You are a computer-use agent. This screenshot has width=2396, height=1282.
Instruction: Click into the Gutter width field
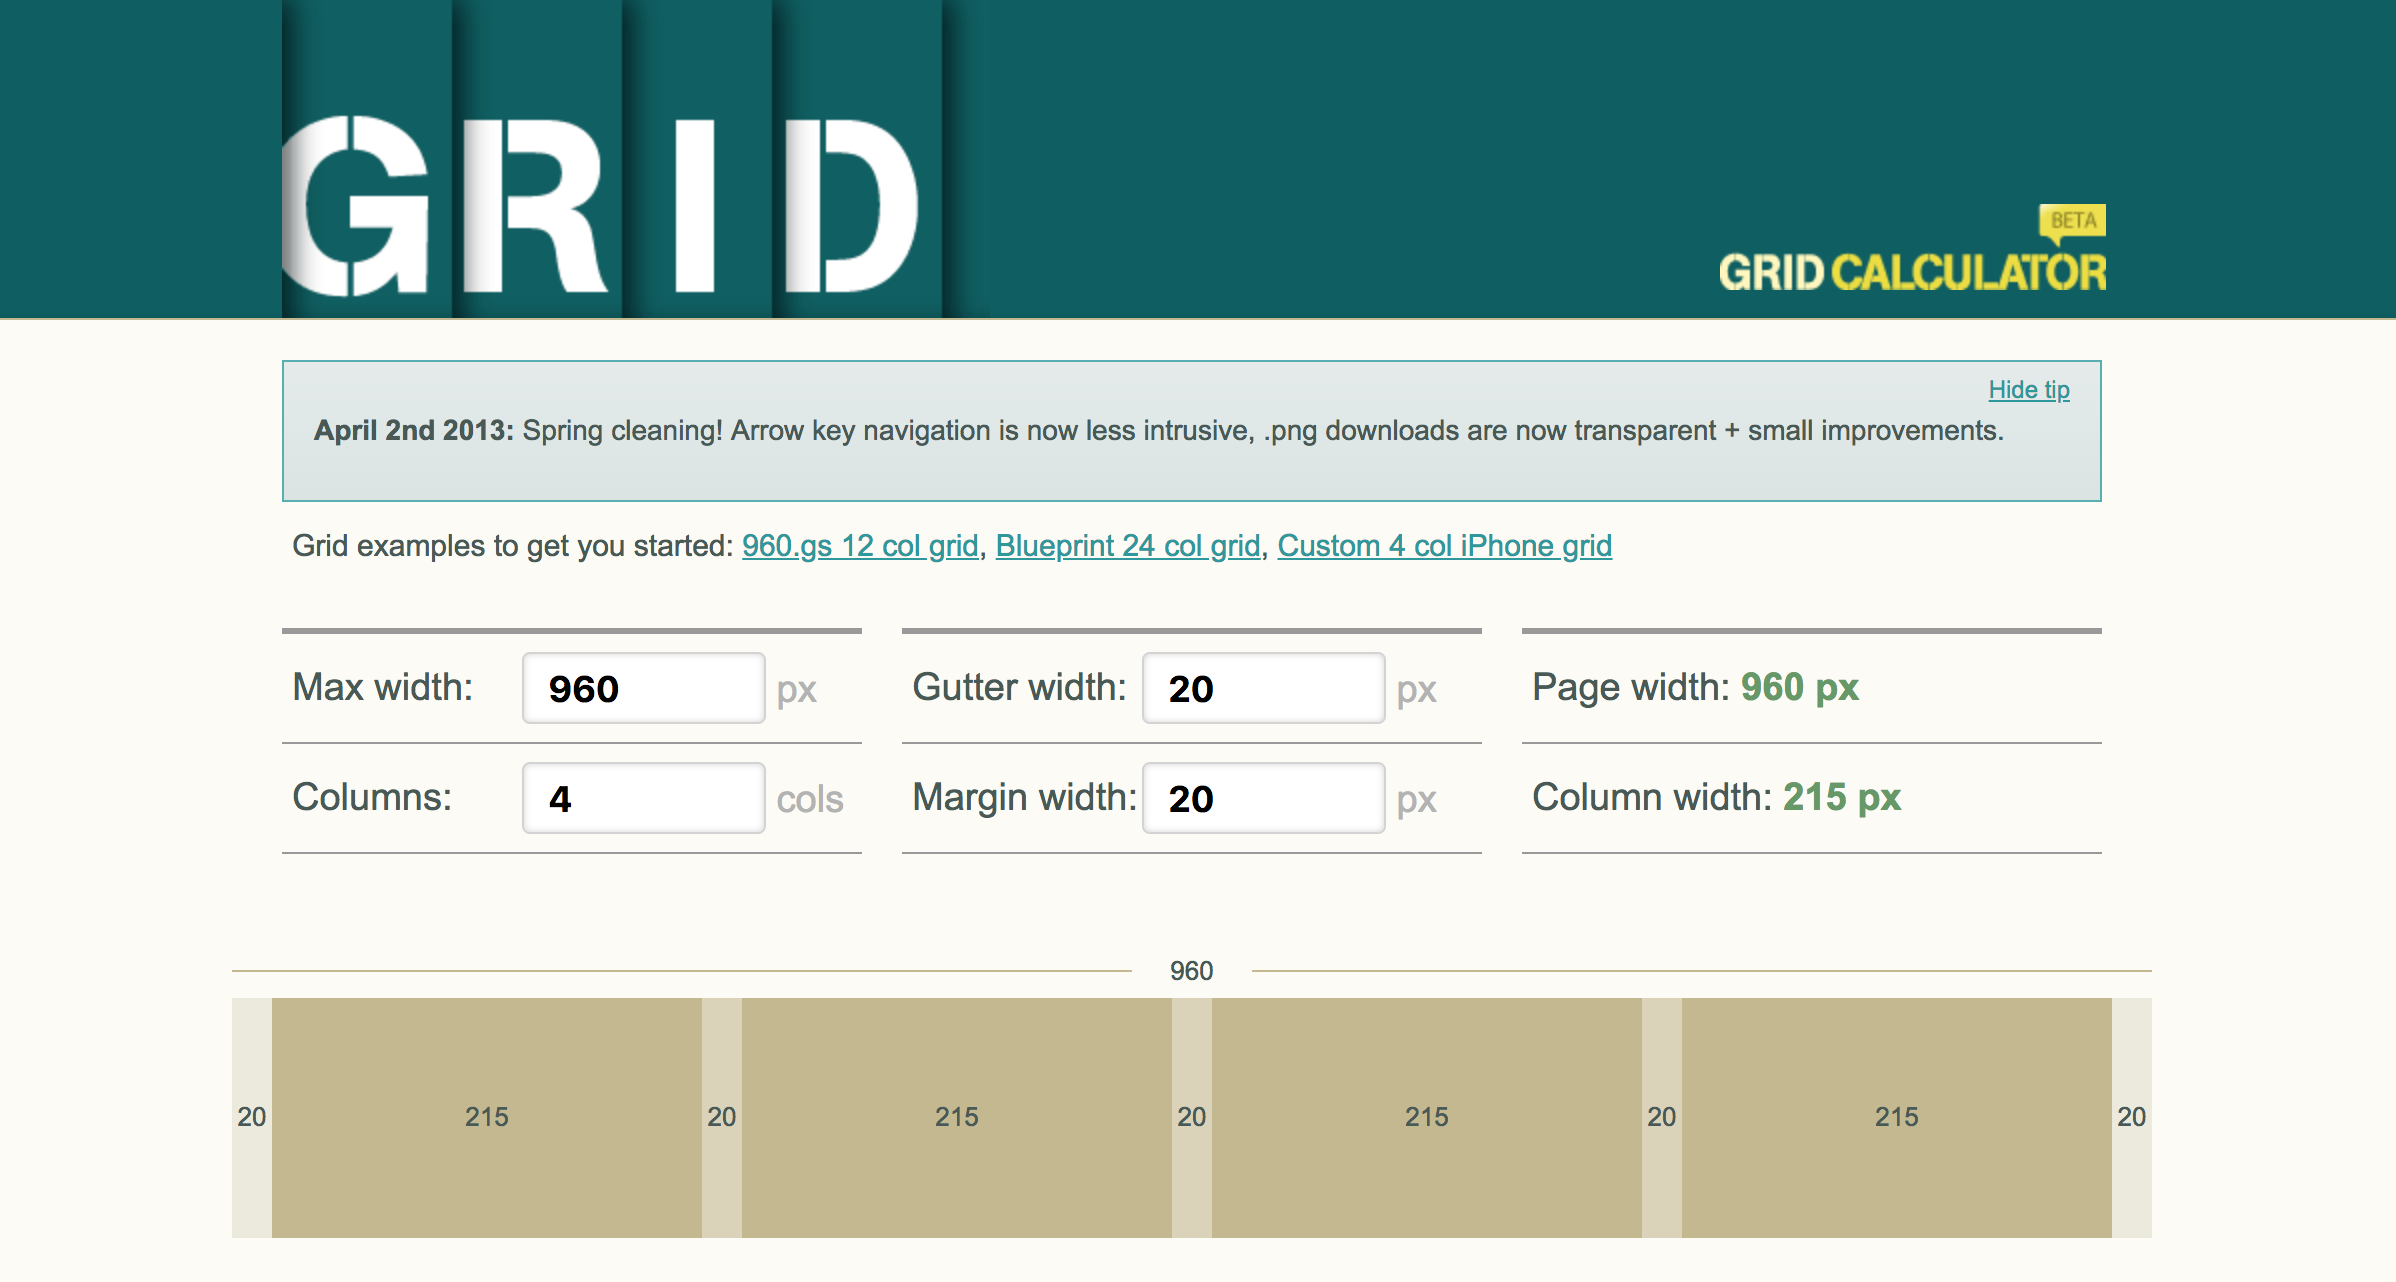tap(1263, 688)
